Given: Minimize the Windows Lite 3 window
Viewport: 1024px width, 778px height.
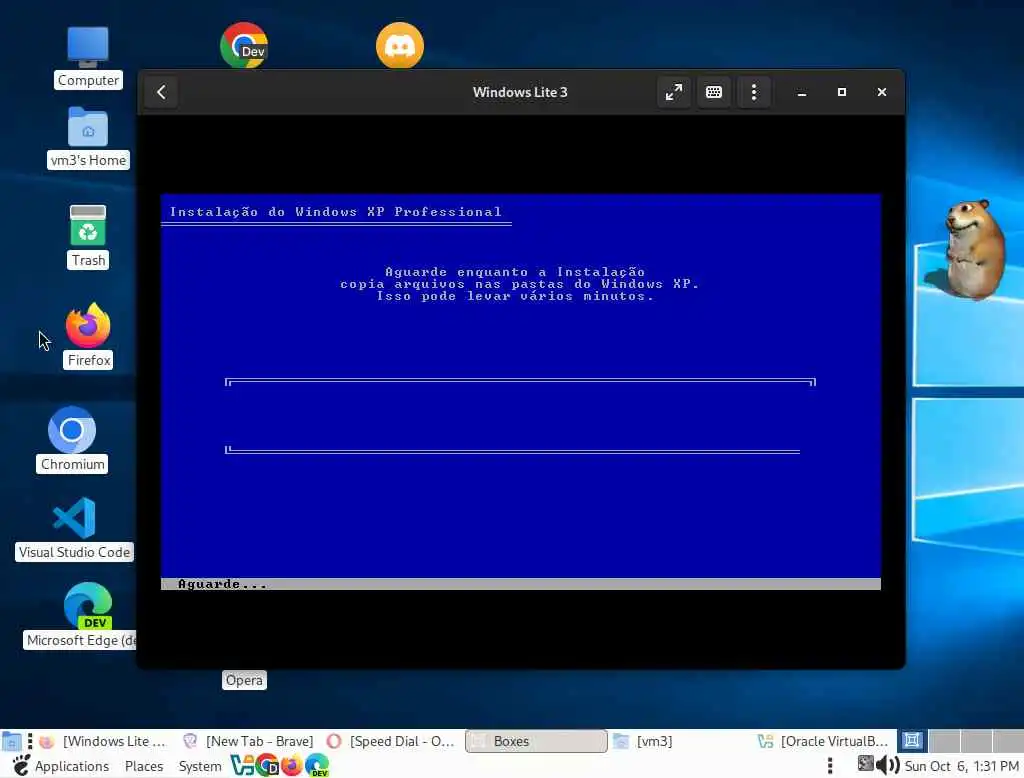Looking at the screenshot, I should point(802,92).
